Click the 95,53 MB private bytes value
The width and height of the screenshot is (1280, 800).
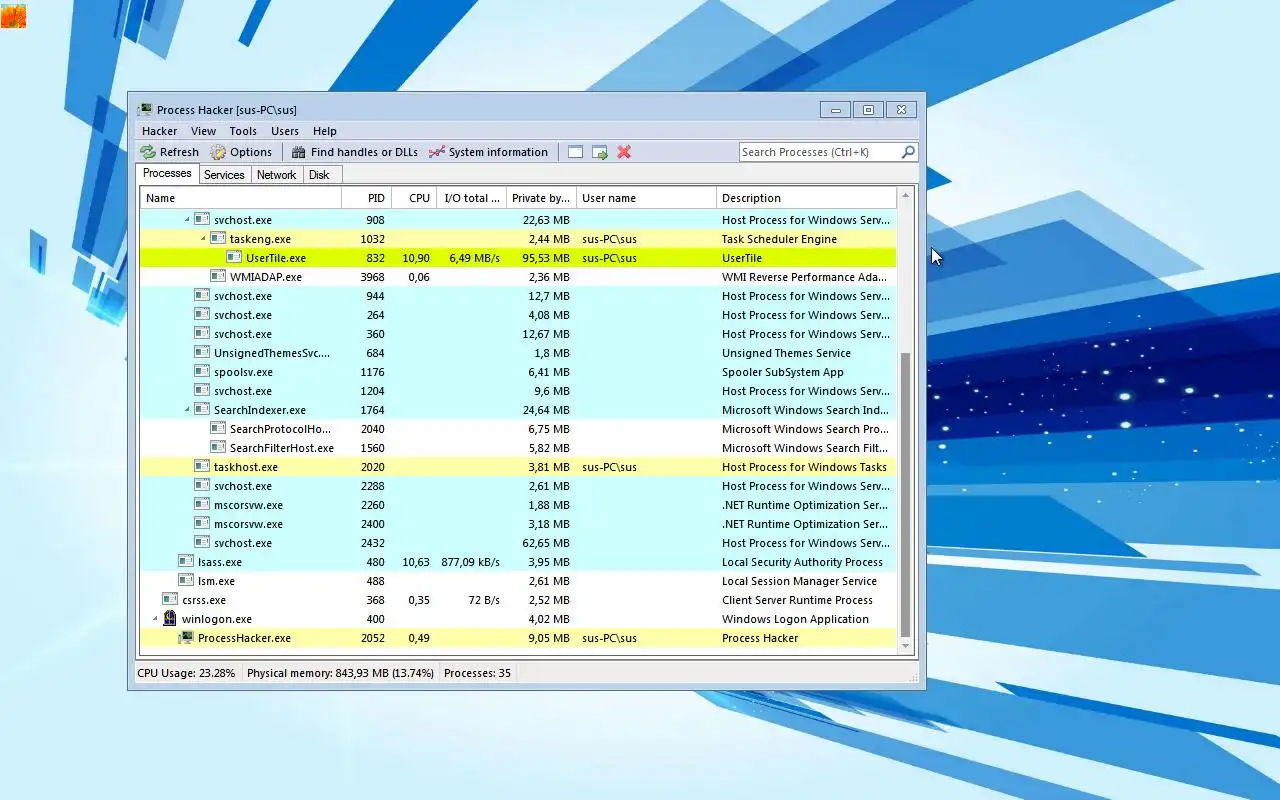[x=546, y=258]
